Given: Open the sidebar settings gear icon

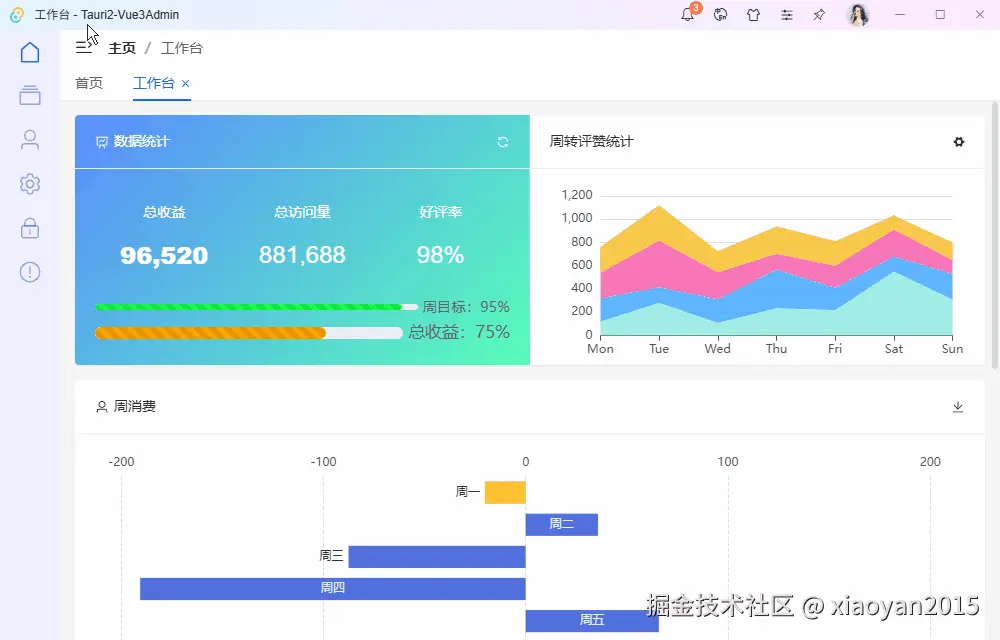Looking at the screenshot, I should coord(29,184).
